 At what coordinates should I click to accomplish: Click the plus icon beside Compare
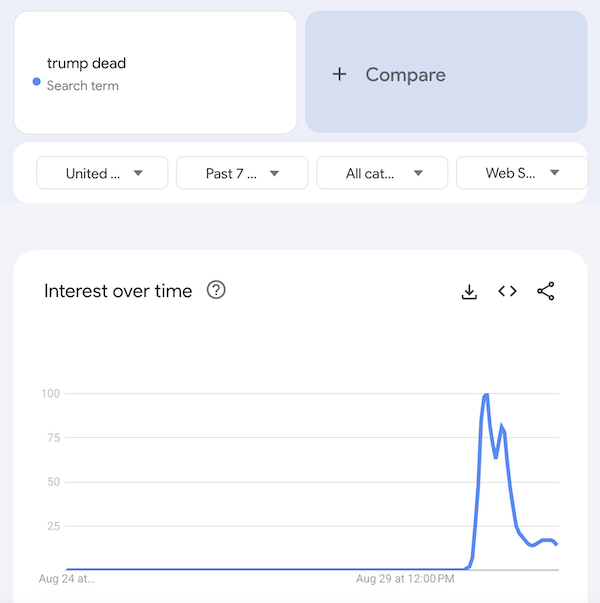[x=340, y=74]
